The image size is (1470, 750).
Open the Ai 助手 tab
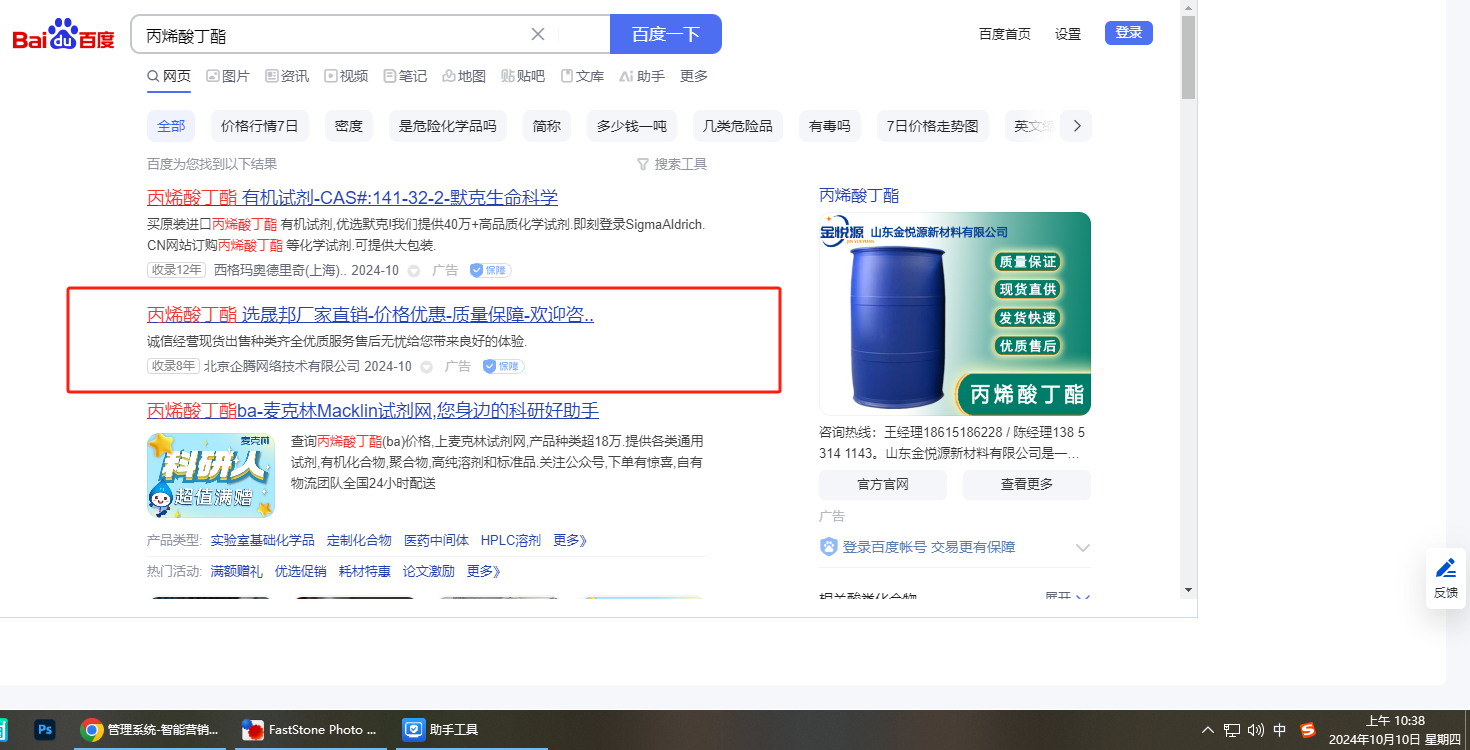(x=642, y=76)
